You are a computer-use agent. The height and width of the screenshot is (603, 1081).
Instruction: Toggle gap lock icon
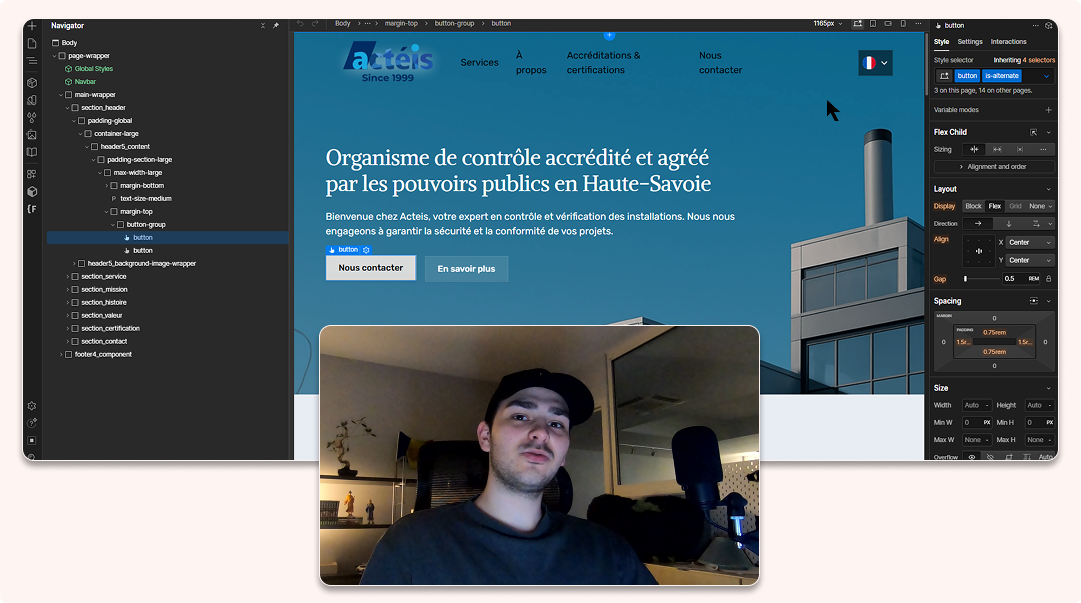pos(1049,278)
